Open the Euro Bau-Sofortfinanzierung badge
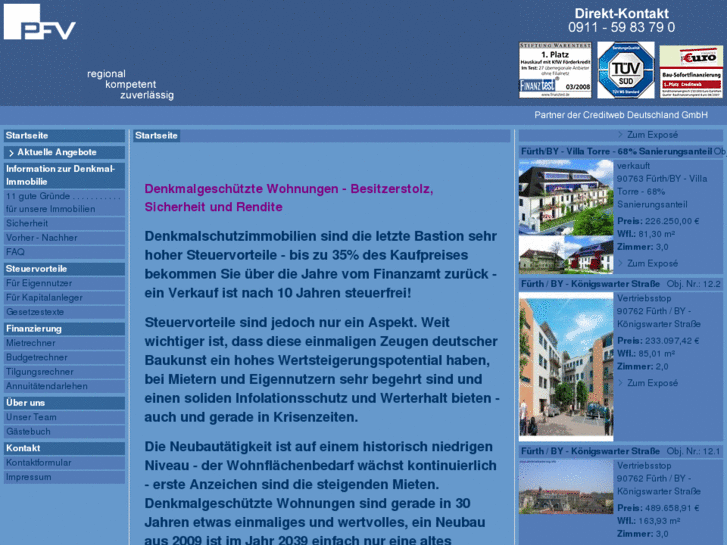 click(691, 71)
